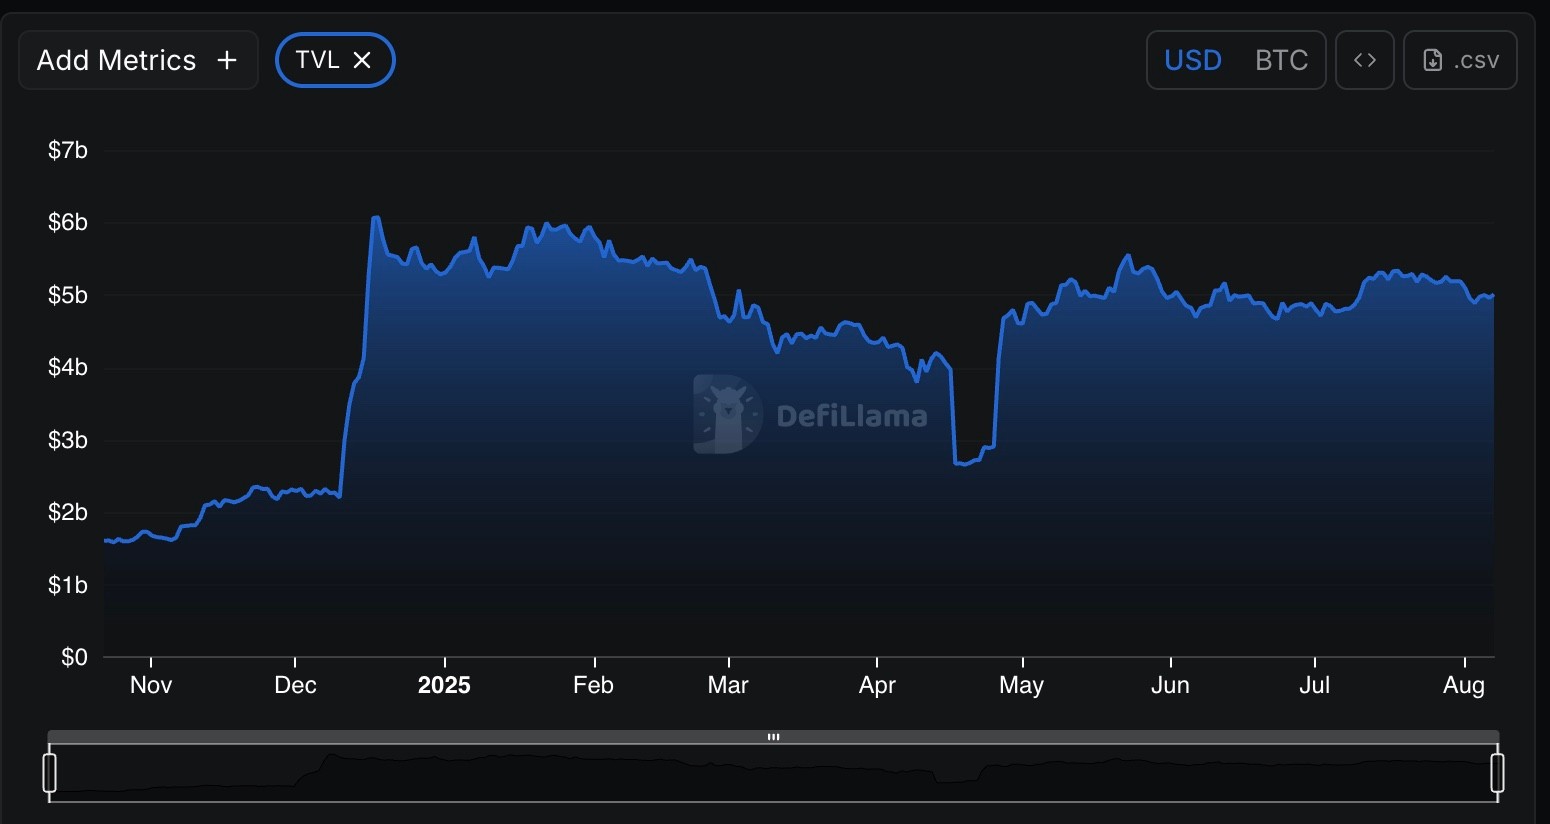Click the plus icon beside Add Metrics
This screenshot has height=824, width=1550.
point(227,61)
